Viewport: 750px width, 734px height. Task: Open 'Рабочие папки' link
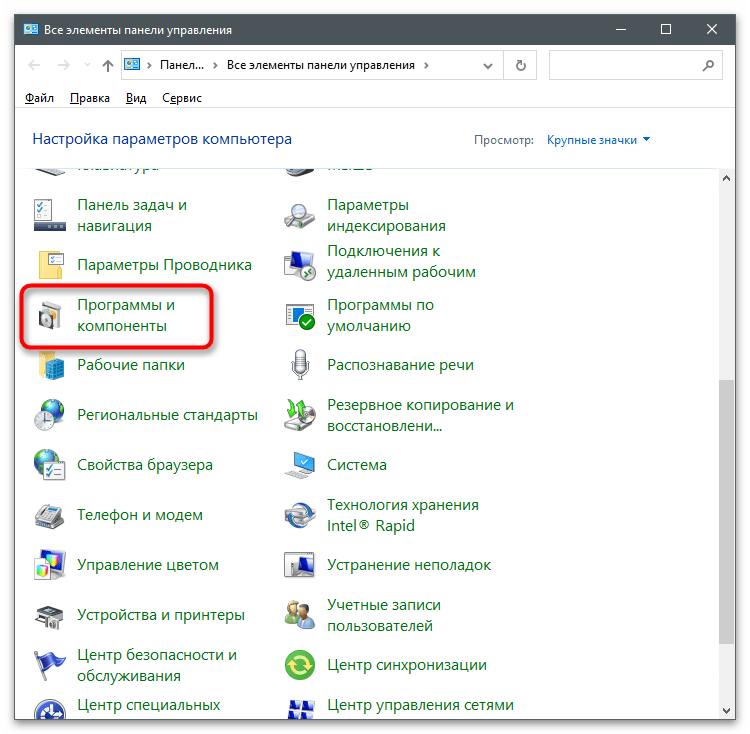(x=131, y=365)
